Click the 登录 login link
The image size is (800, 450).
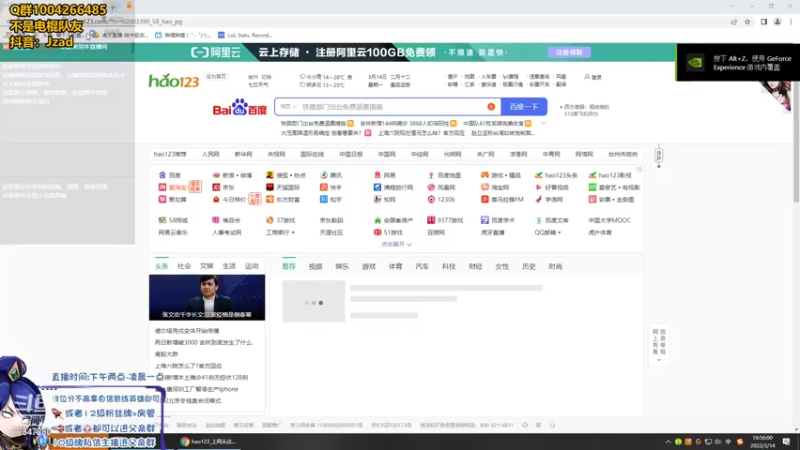click(593, 77)
